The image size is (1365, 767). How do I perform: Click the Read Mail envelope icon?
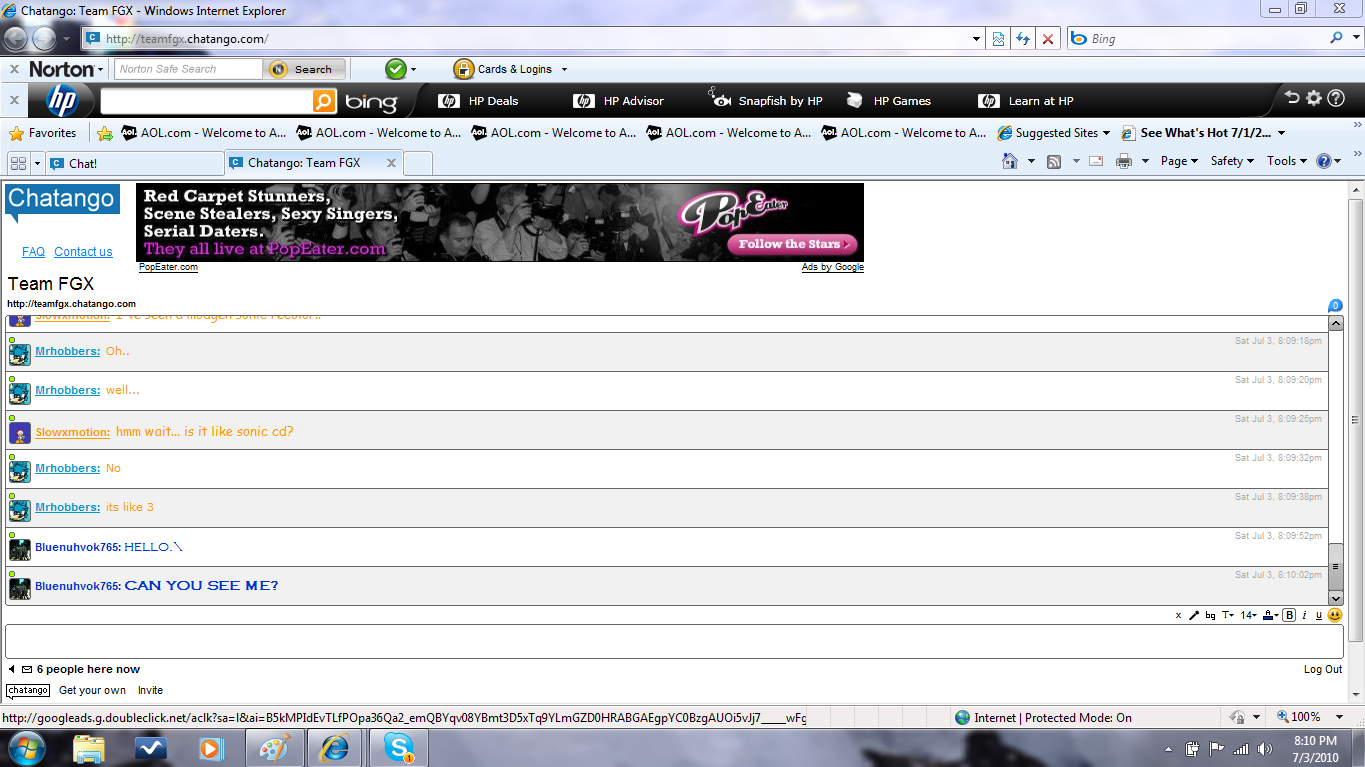(x=1096, y=161)
